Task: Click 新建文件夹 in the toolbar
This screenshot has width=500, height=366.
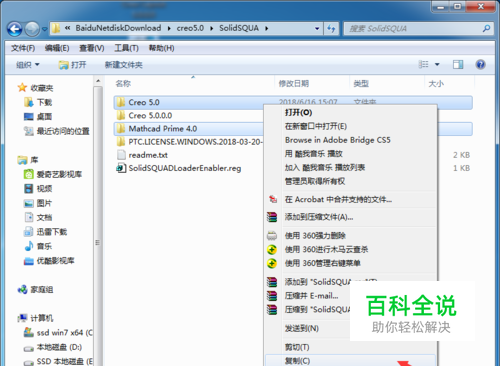Action: coord(124,65)
